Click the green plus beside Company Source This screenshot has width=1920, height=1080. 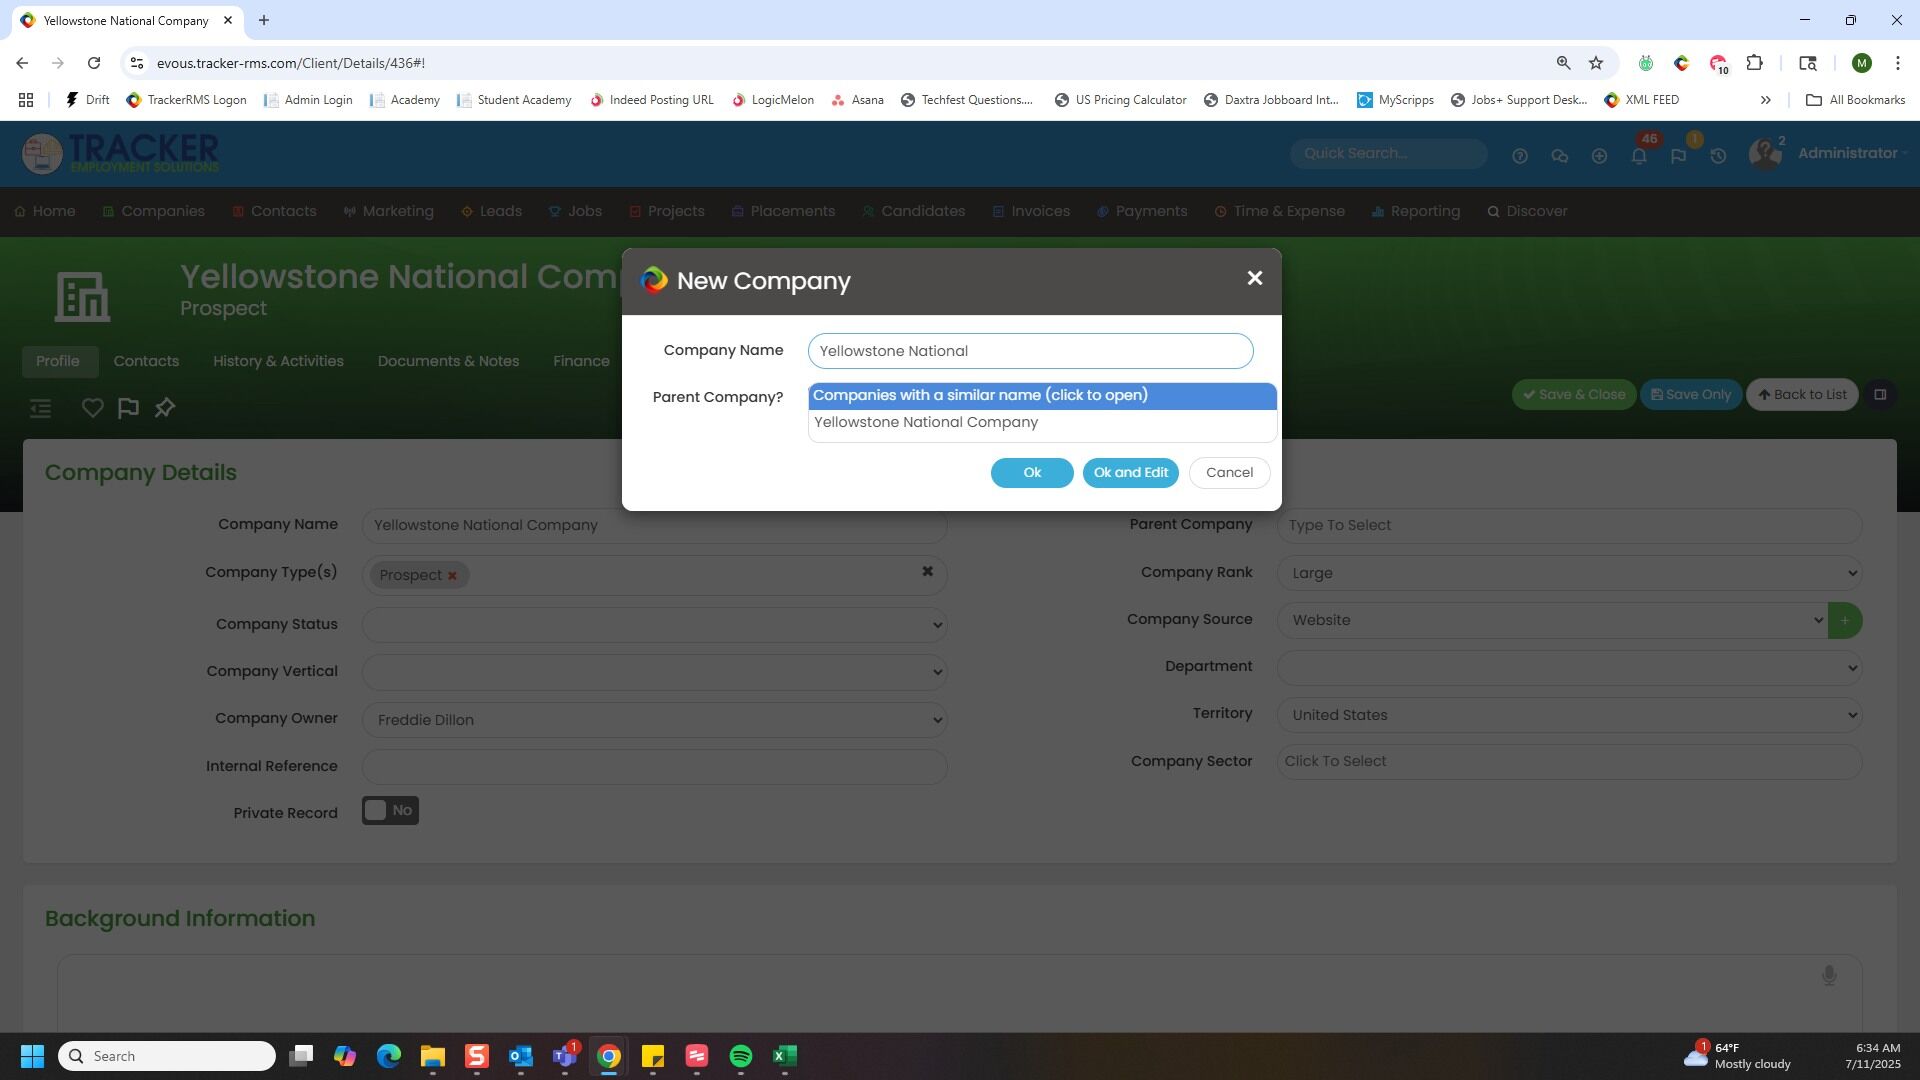[1845, 620]
